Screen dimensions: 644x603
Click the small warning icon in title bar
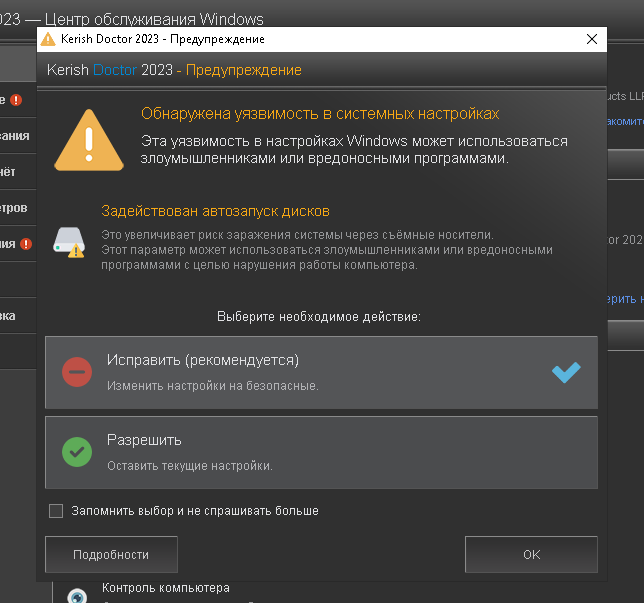pos(48,39)
